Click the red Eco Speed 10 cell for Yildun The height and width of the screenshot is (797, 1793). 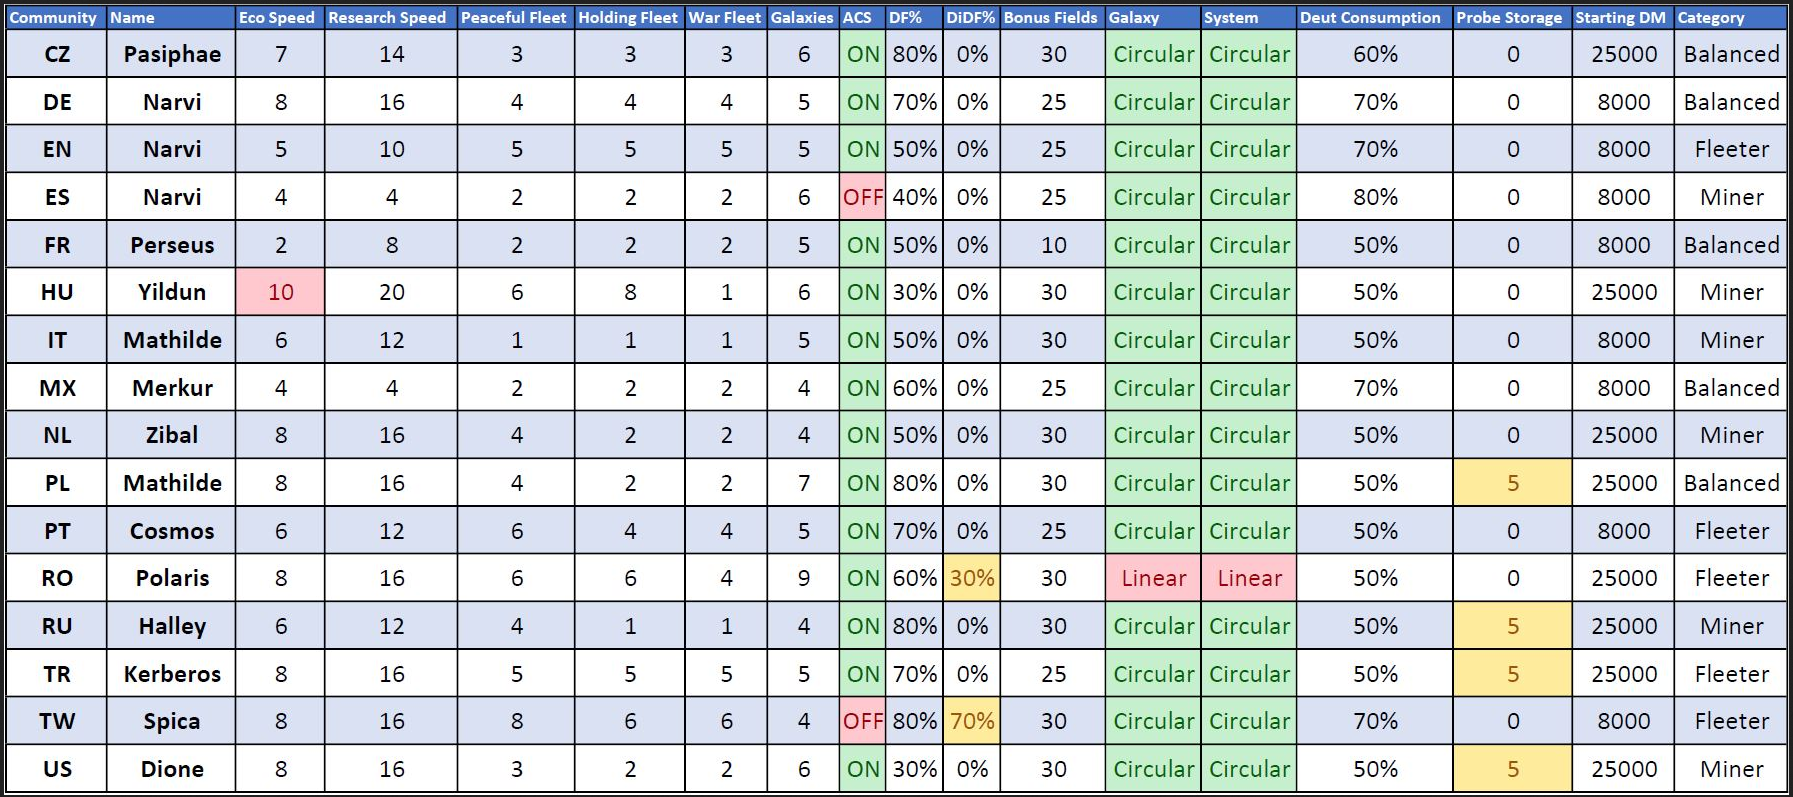281,292
